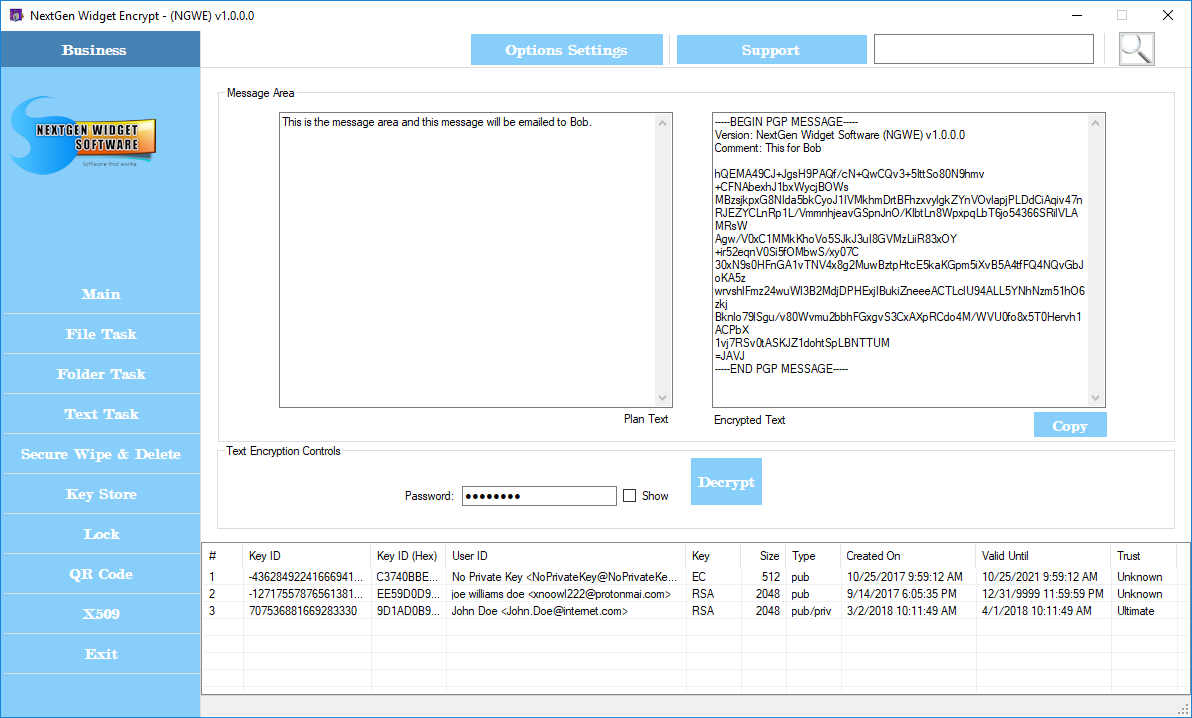Click the Created On column header
This screenshot has height=718, width=1192.
tap(908, 556)
